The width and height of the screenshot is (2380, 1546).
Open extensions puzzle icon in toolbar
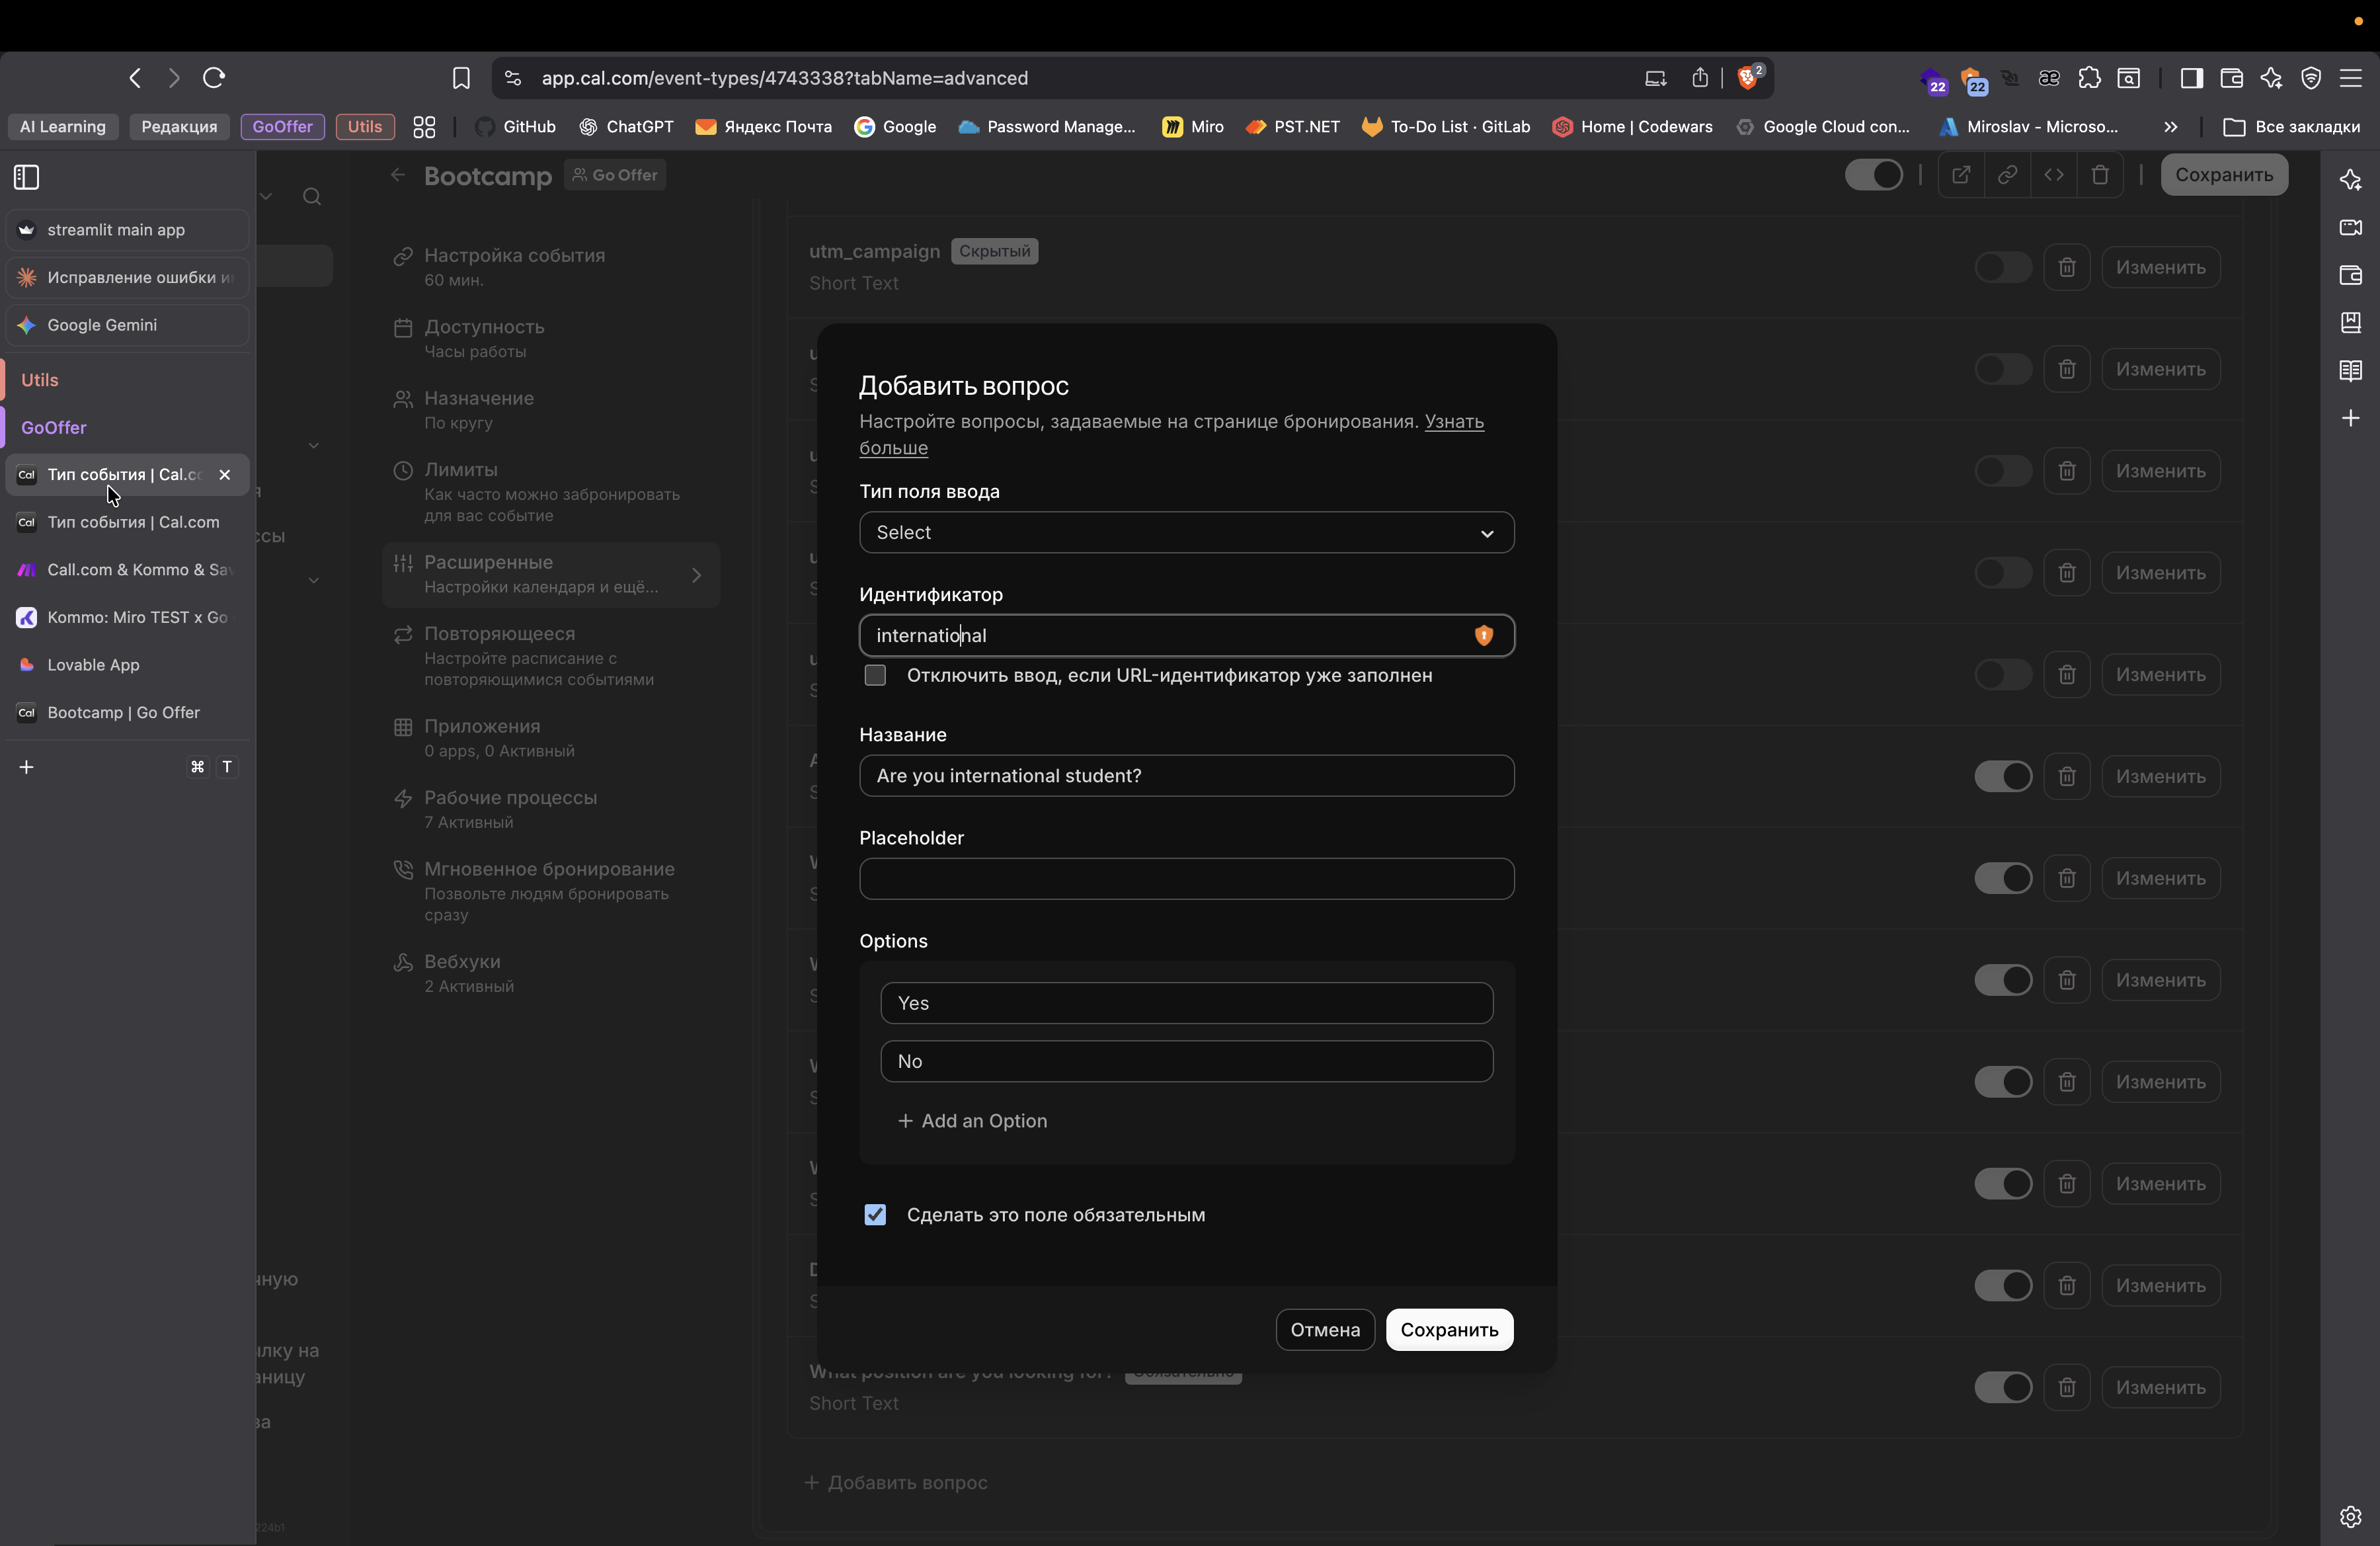tap(2089, 78)
